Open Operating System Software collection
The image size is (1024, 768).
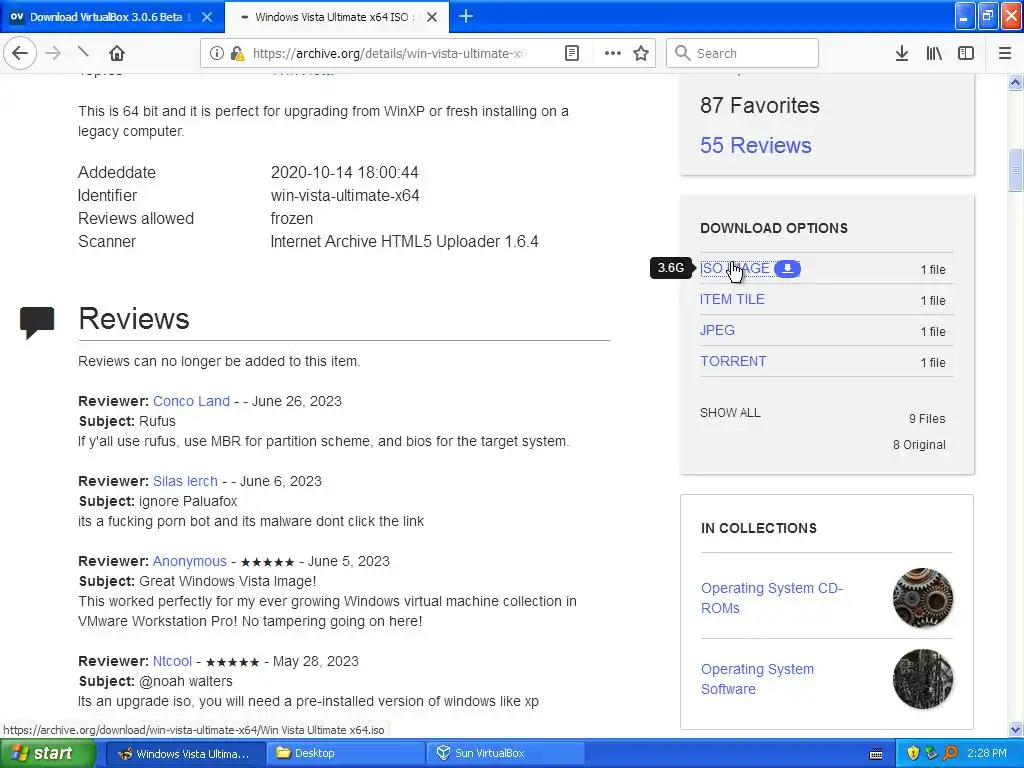[x=757, y=679]
